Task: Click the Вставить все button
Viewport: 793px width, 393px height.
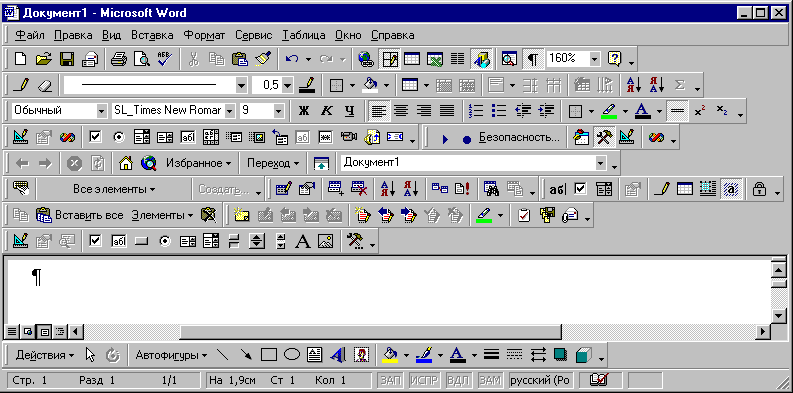Action: [x=80, y=215]
